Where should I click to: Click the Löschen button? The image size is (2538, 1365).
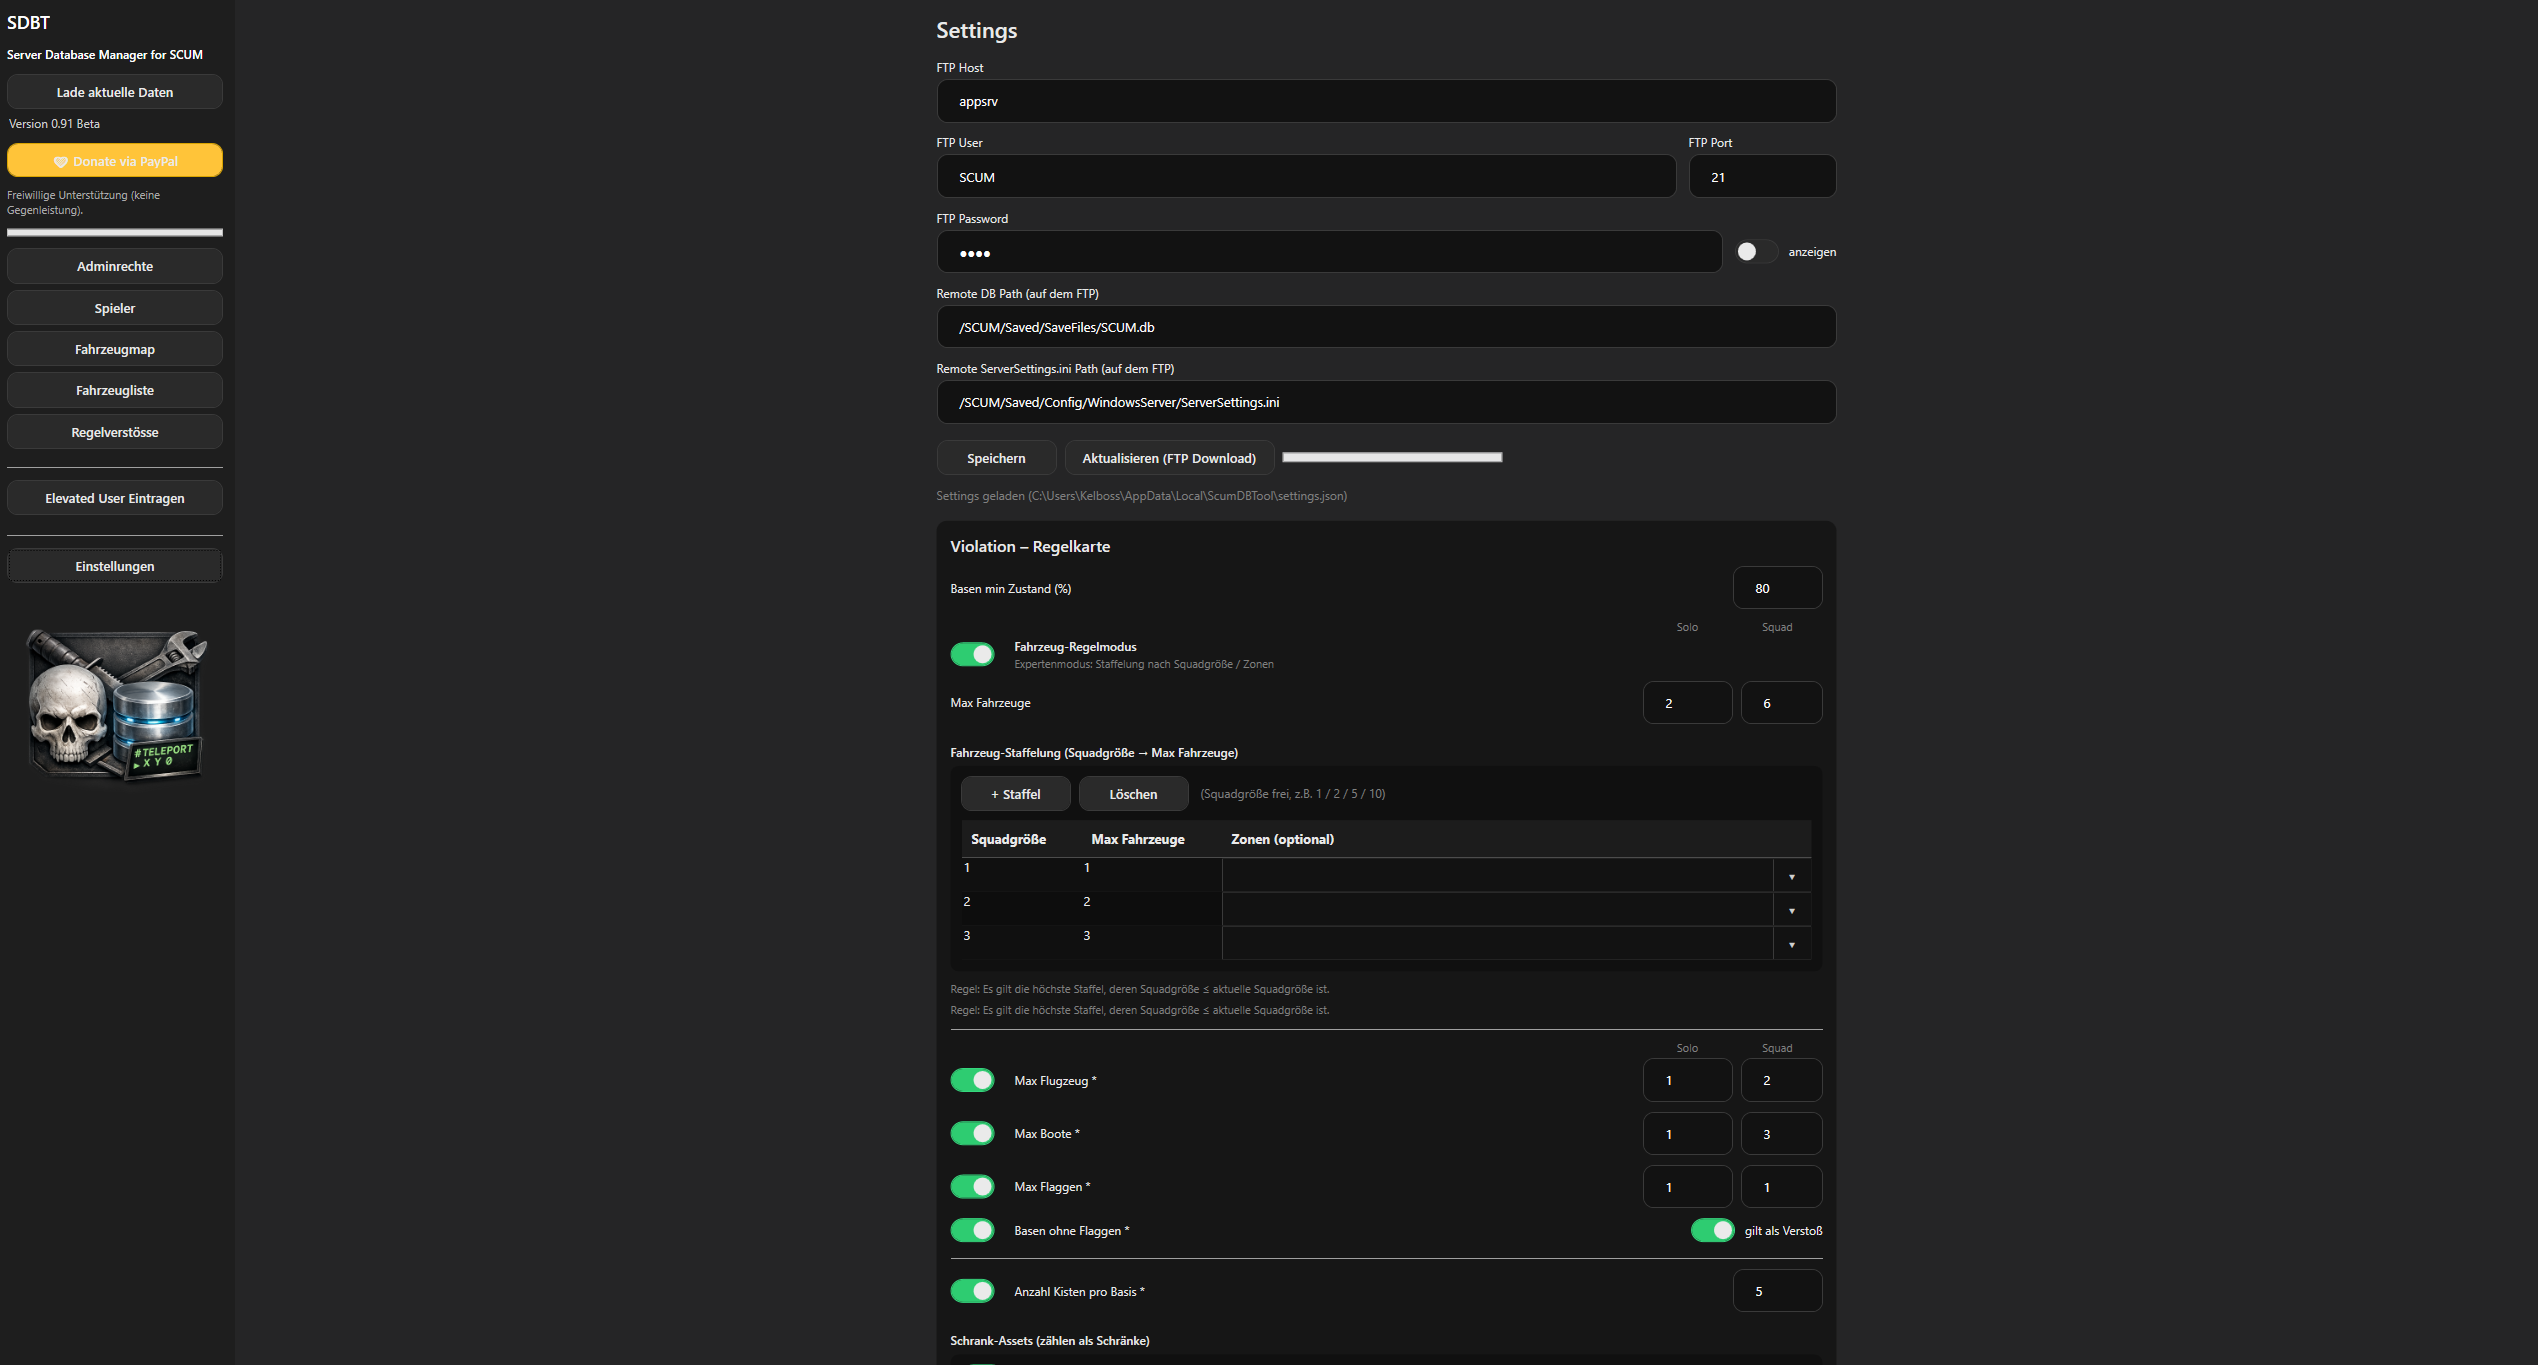[1133, 794]
